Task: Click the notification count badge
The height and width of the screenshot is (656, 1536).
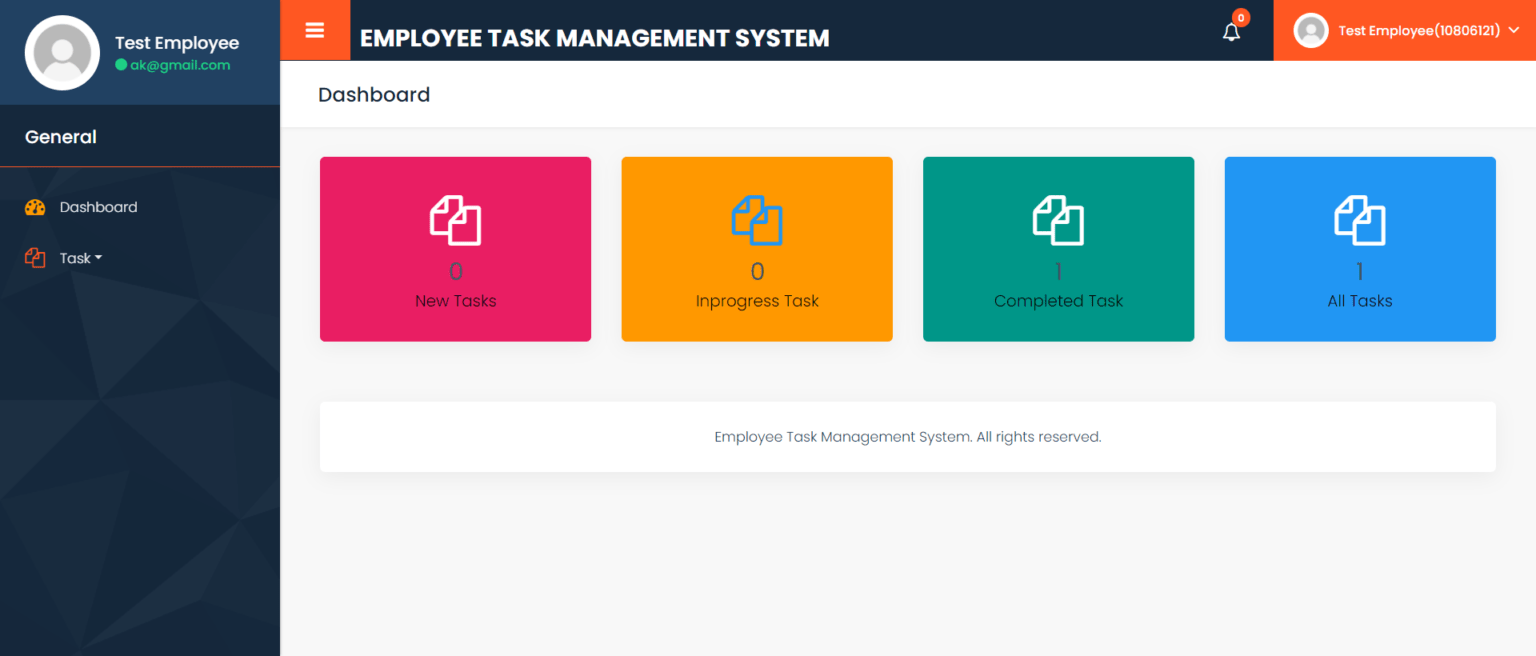Action: 1240,17
